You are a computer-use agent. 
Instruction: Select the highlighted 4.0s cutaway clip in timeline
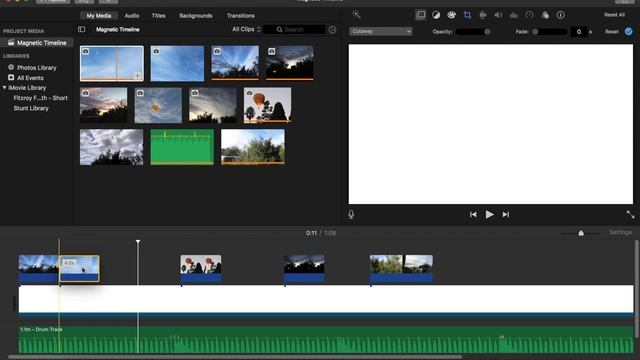[x=79, y=269]
